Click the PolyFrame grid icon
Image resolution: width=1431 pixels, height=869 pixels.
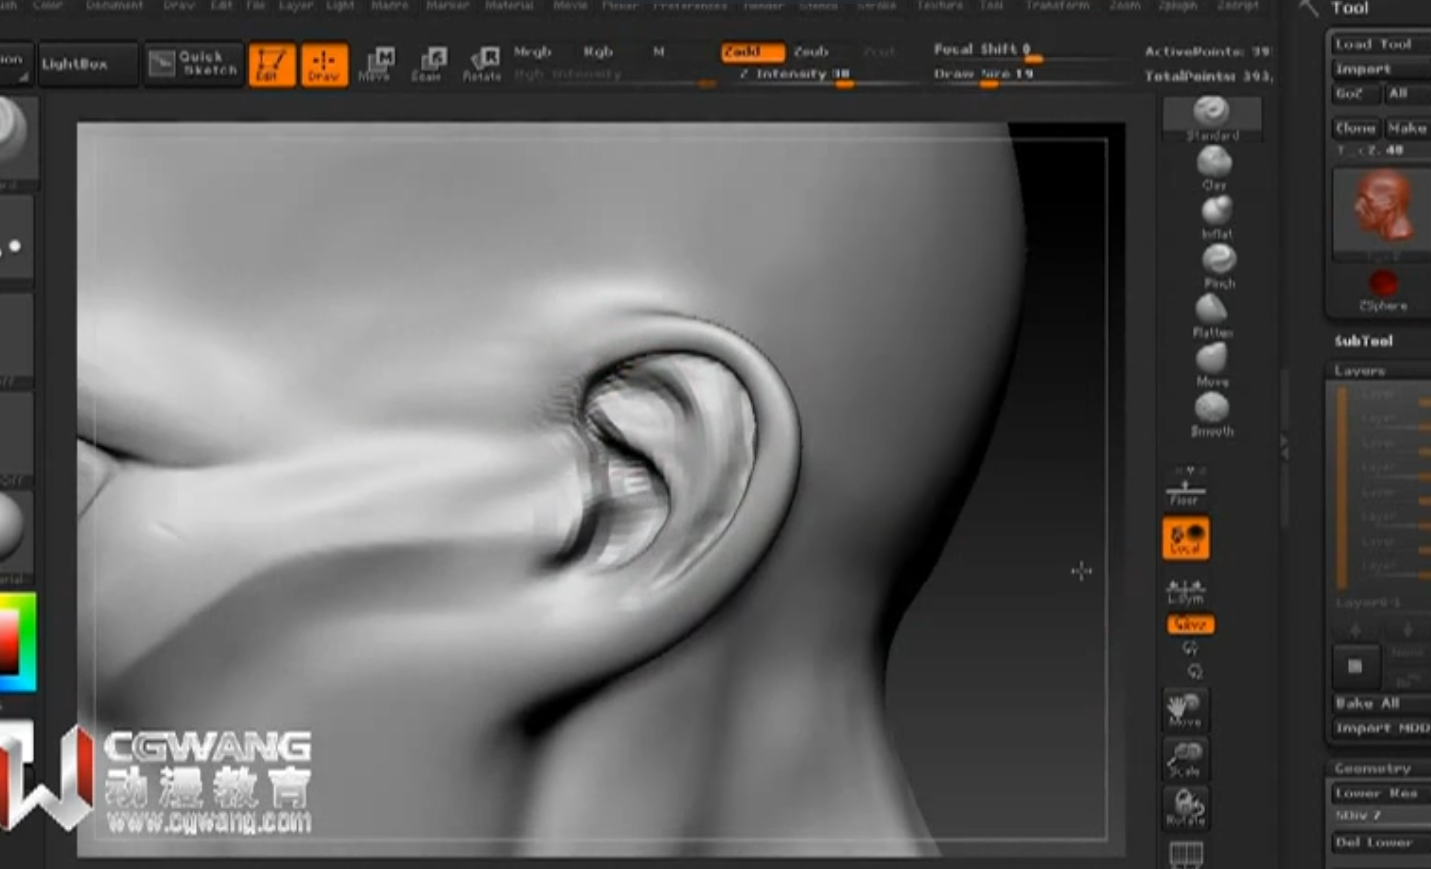[x=1186, y=853]
